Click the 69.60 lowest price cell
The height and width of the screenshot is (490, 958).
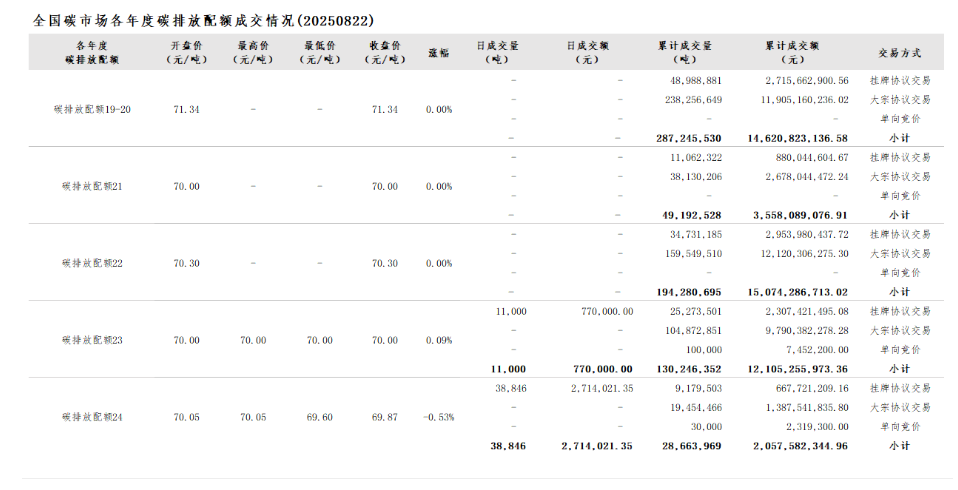click(x=319, y=417)
